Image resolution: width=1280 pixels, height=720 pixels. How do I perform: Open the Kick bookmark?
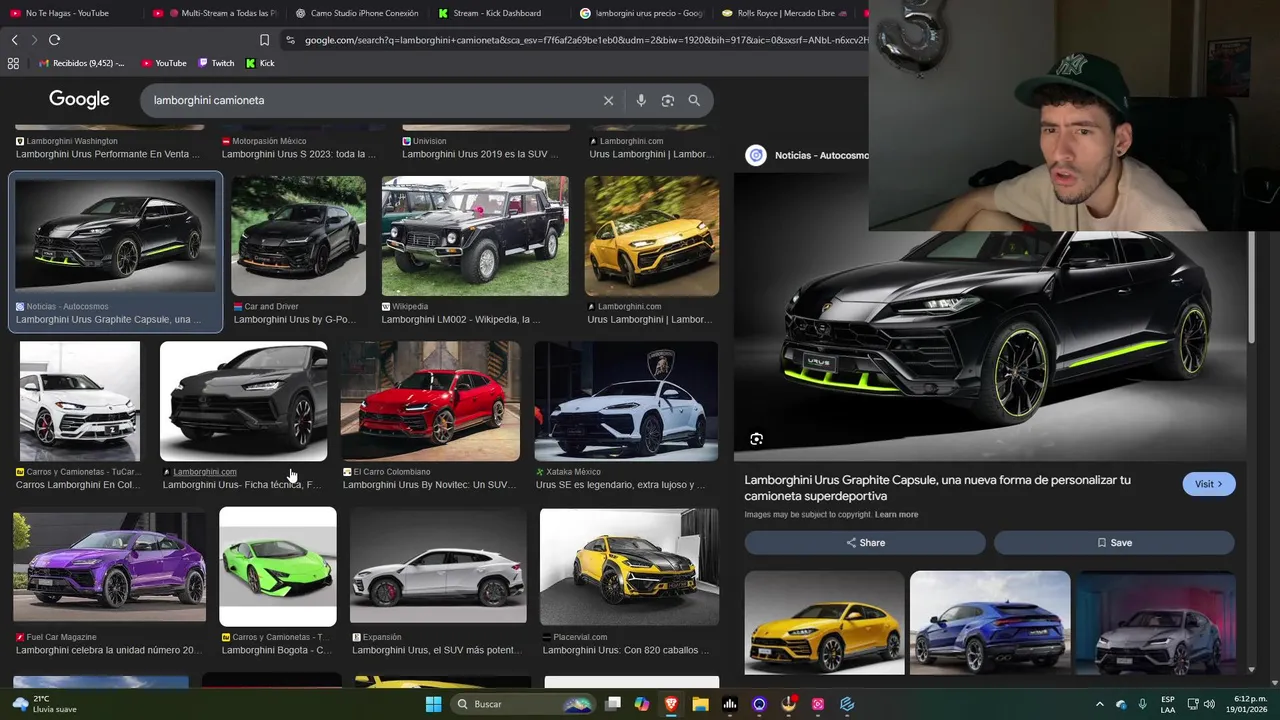[x=260, y=63]
